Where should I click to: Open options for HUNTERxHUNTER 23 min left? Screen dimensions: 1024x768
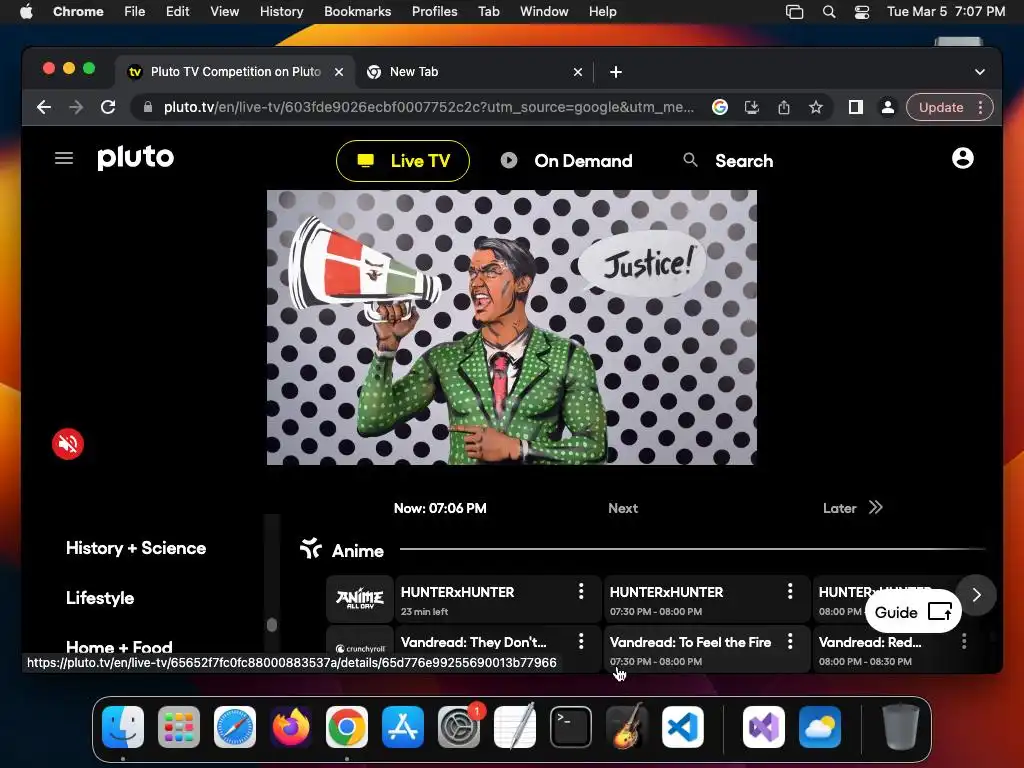581,592
